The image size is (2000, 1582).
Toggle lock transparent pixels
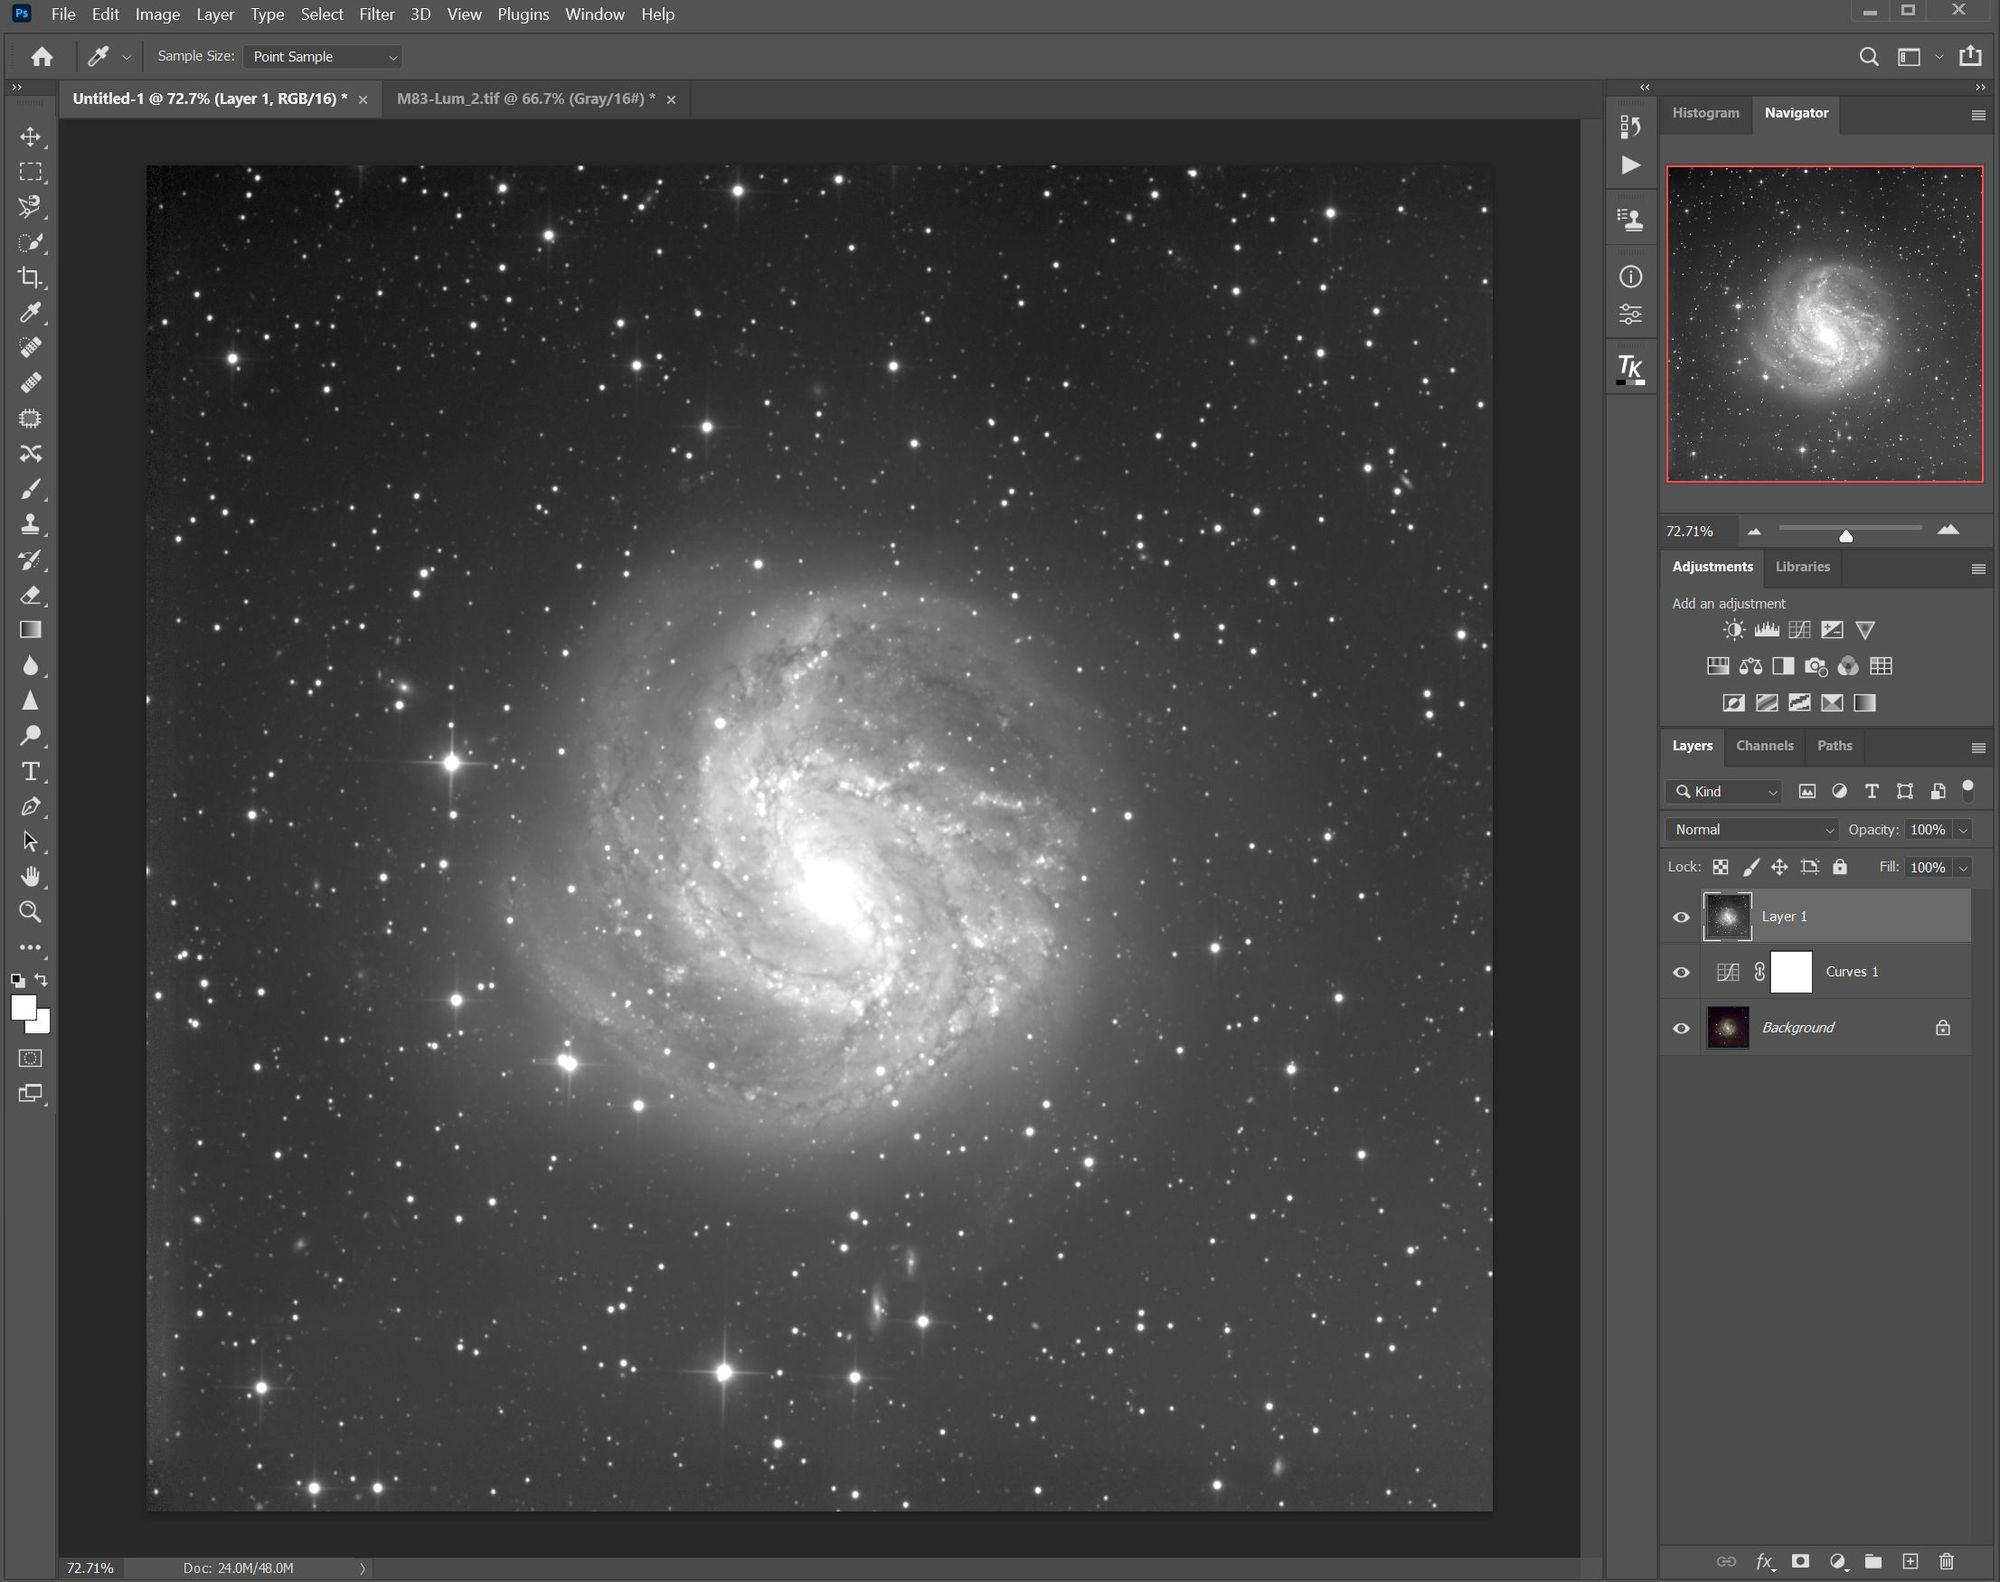(1720, 867)
